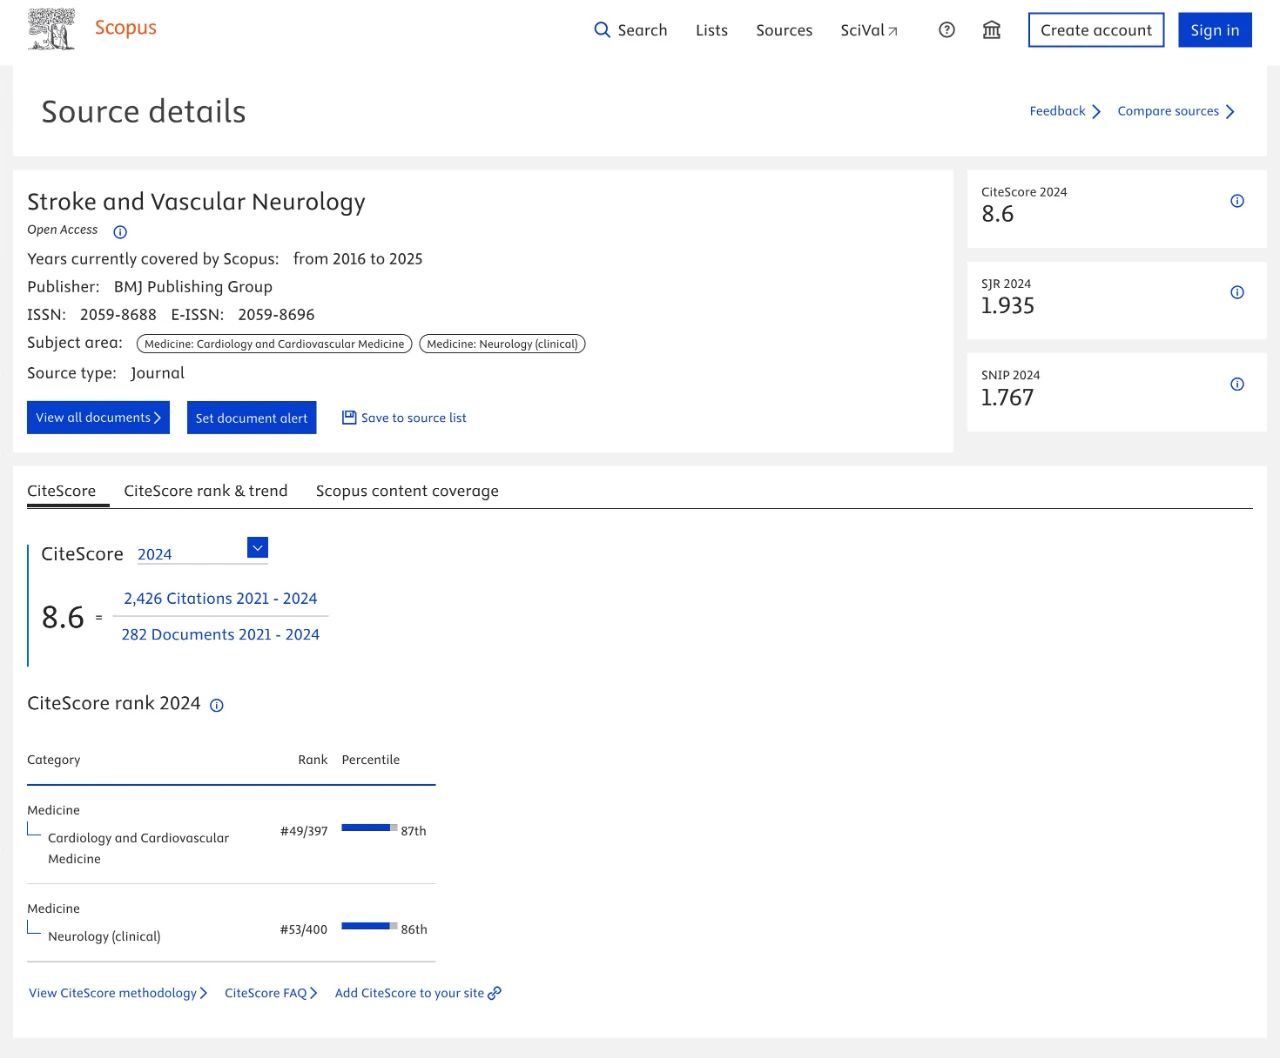Click Save to source list
The width and height of the screenshot is (1280, 1058).
pyautogui.click(x=404, y=418)
